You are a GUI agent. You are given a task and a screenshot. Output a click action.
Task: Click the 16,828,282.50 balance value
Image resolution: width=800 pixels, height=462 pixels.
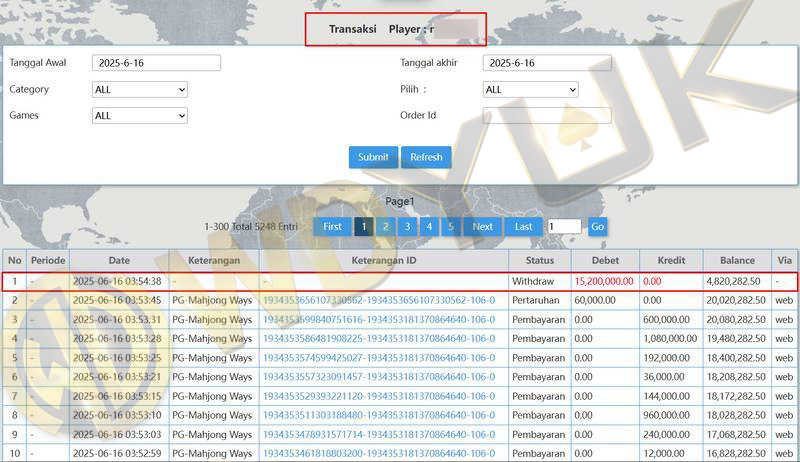click(736, 453)
